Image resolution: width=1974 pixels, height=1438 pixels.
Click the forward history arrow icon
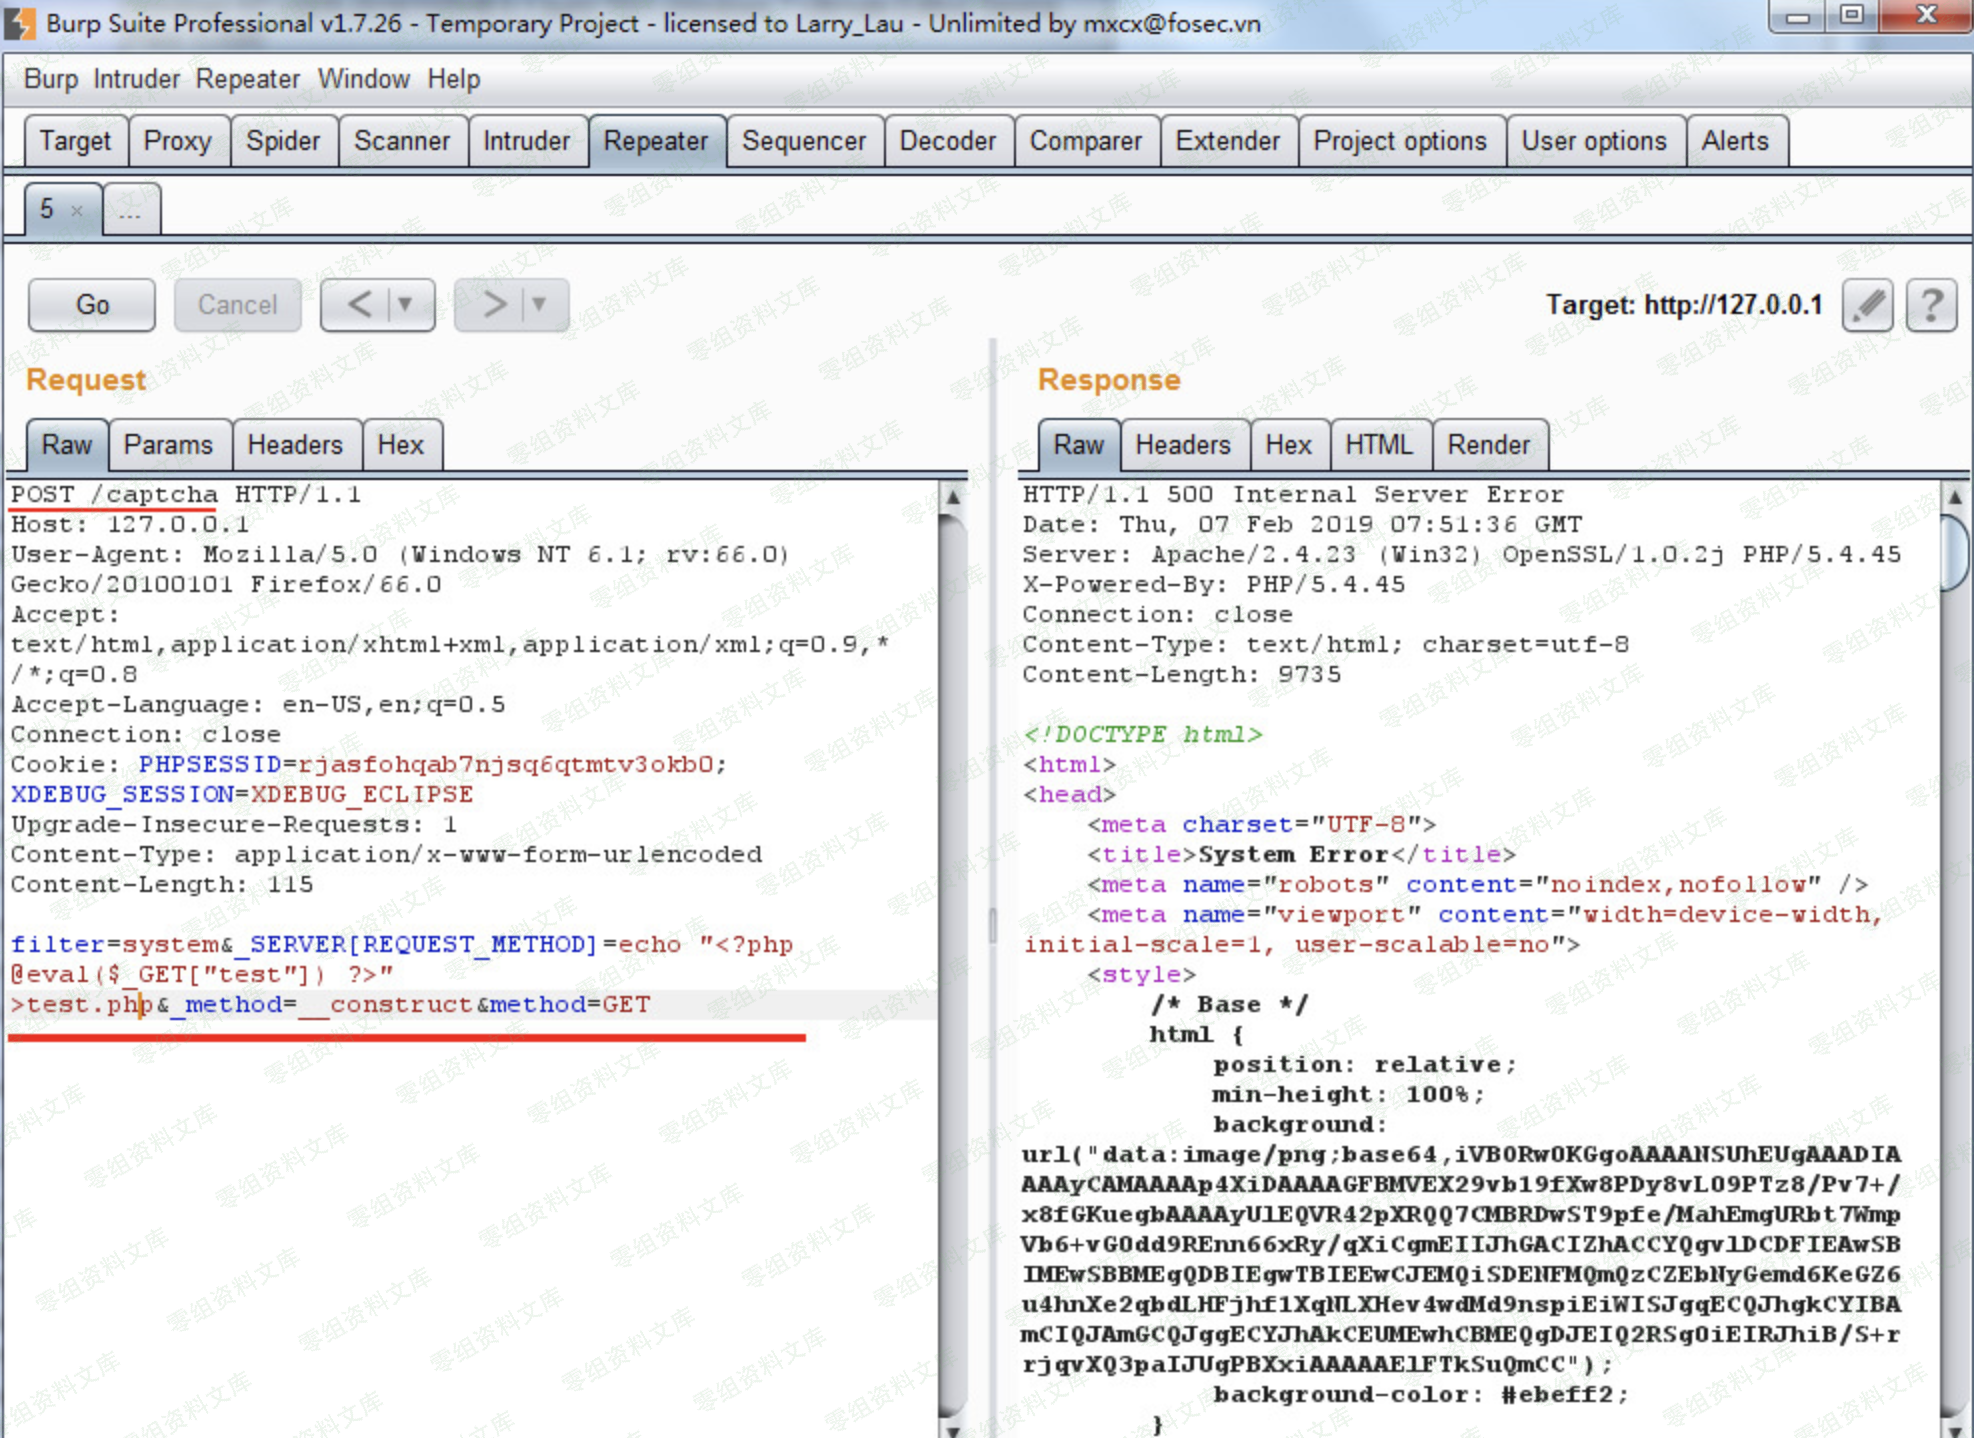(493, 304)
